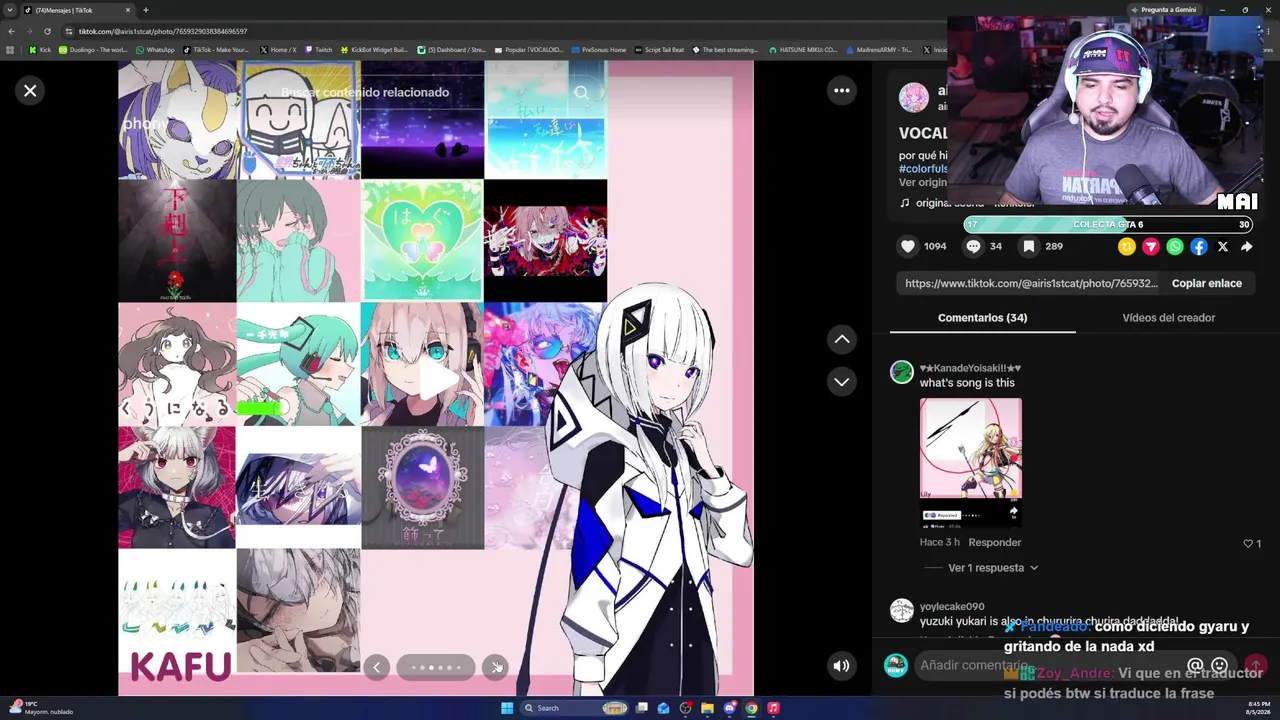Mute the post sound with the speaker icon
The height and width of the screenshot is (720, 1280).
[842, 666]
